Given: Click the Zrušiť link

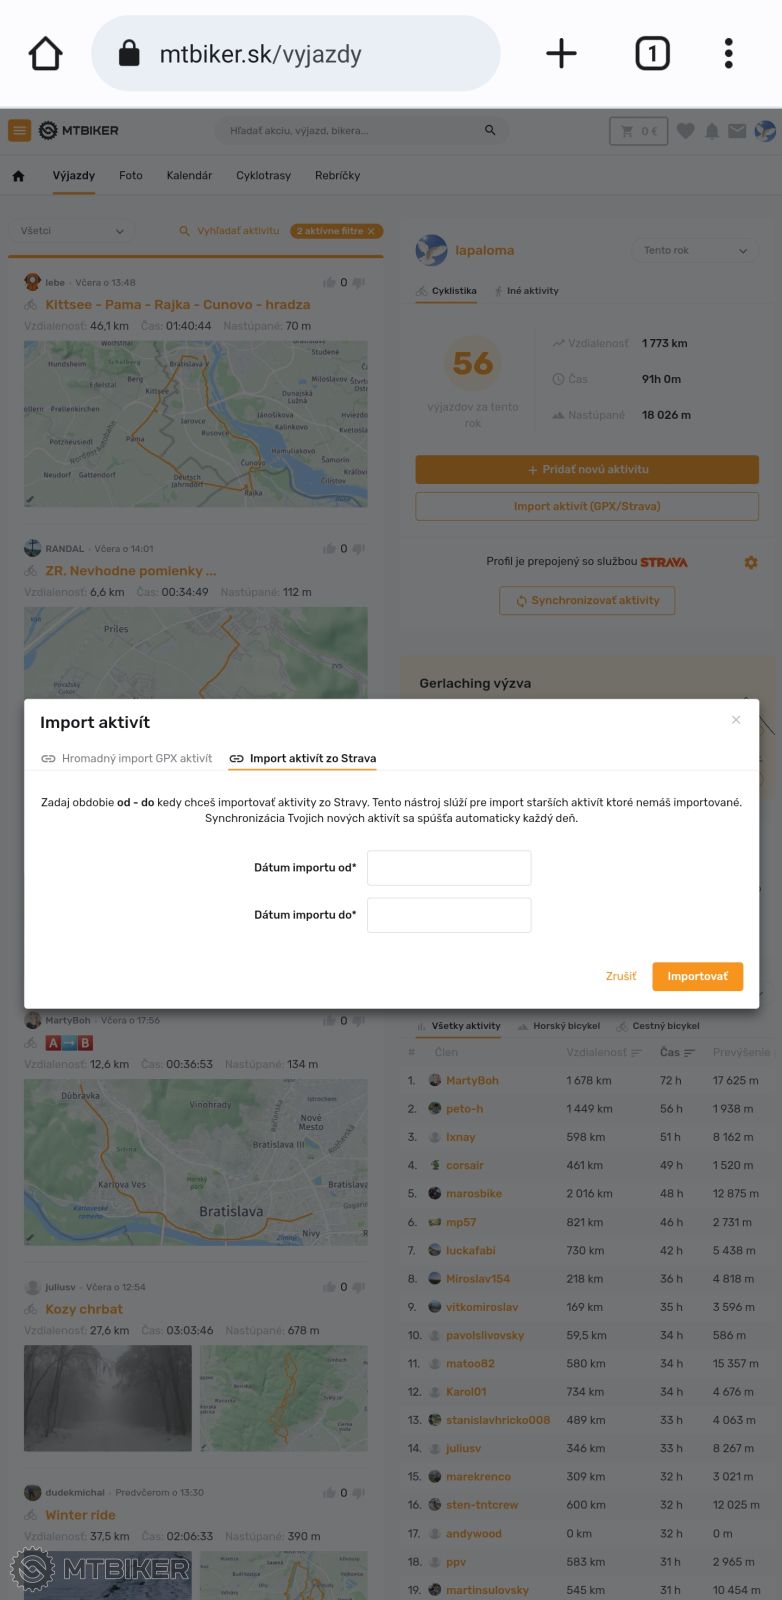Looking at the screenshot, I should 621,976.
